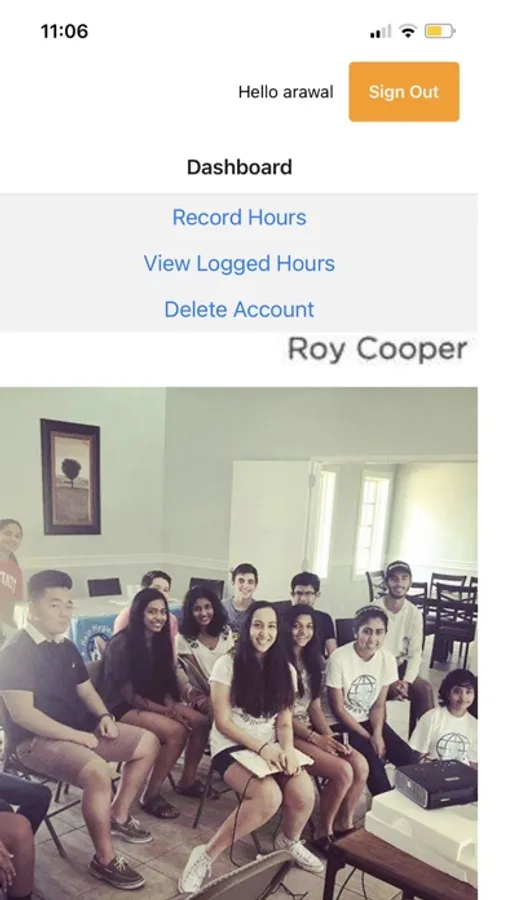The image size is (507, 900).
Task: Tap the Hello arawal greeting text
Action: pos(285,92)
